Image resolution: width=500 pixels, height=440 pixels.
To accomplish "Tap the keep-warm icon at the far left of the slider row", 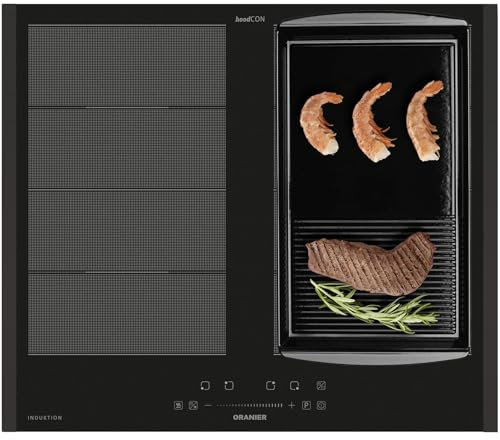I will tap(179, 405).
